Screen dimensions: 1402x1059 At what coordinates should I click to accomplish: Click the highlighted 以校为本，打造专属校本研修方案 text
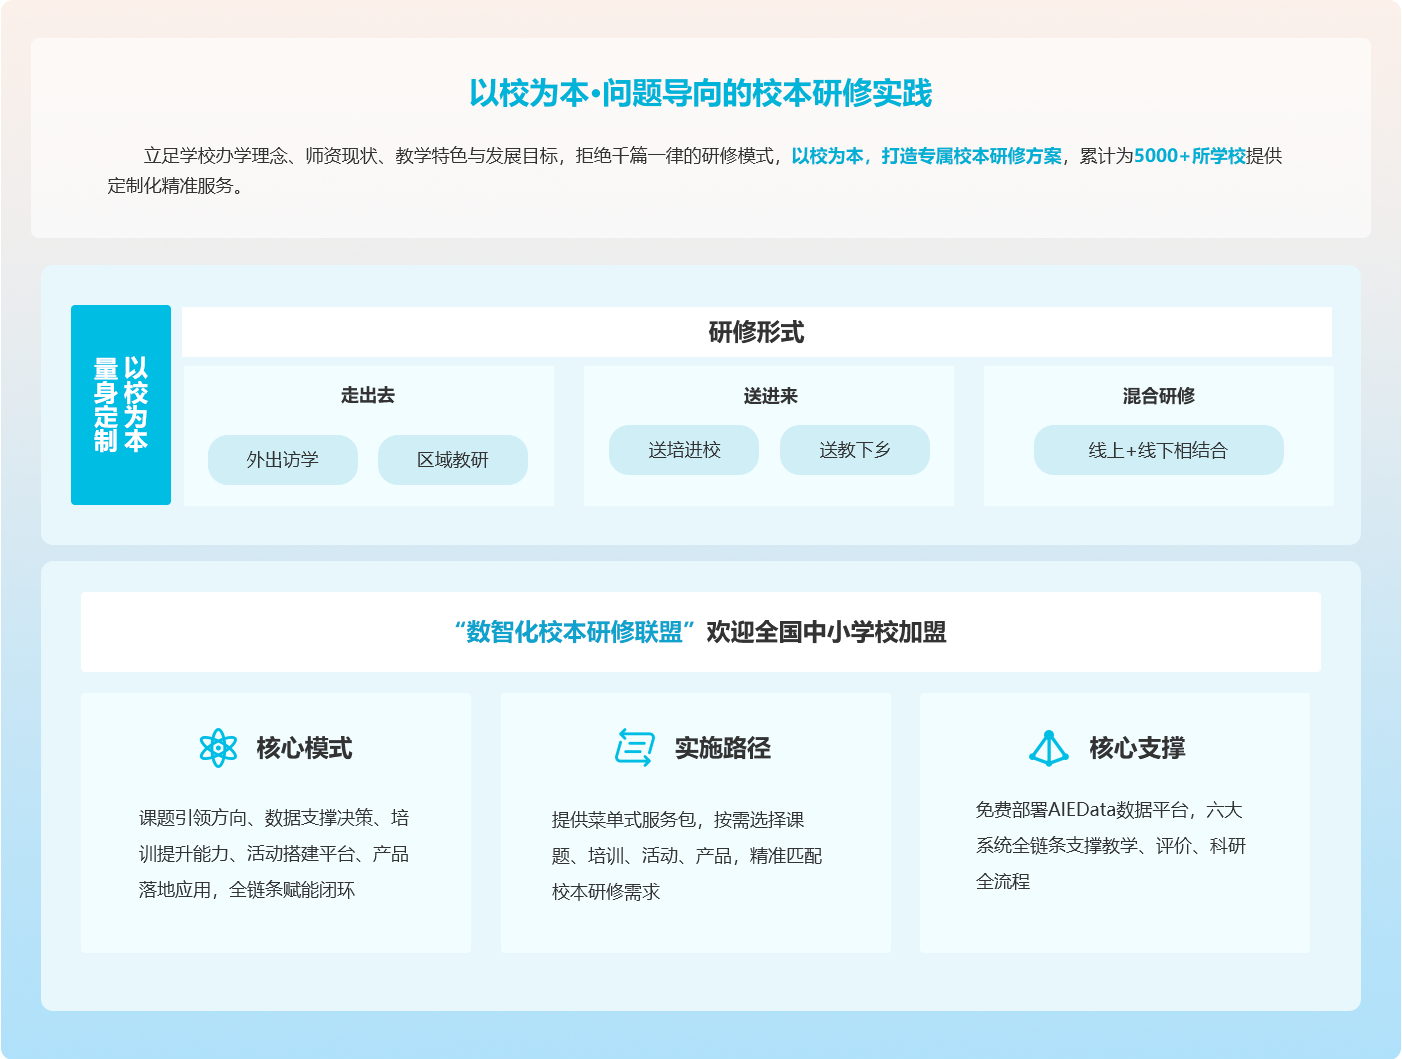tap(926, 156)
